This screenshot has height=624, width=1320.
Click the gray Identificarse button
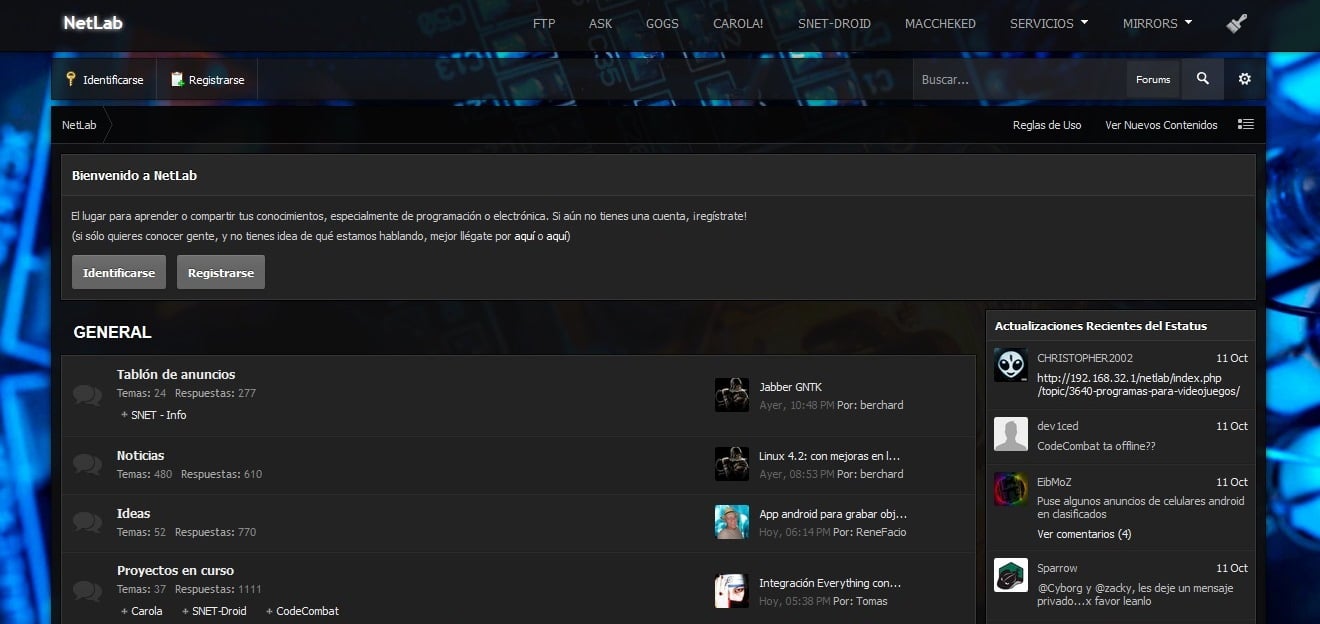119,272
